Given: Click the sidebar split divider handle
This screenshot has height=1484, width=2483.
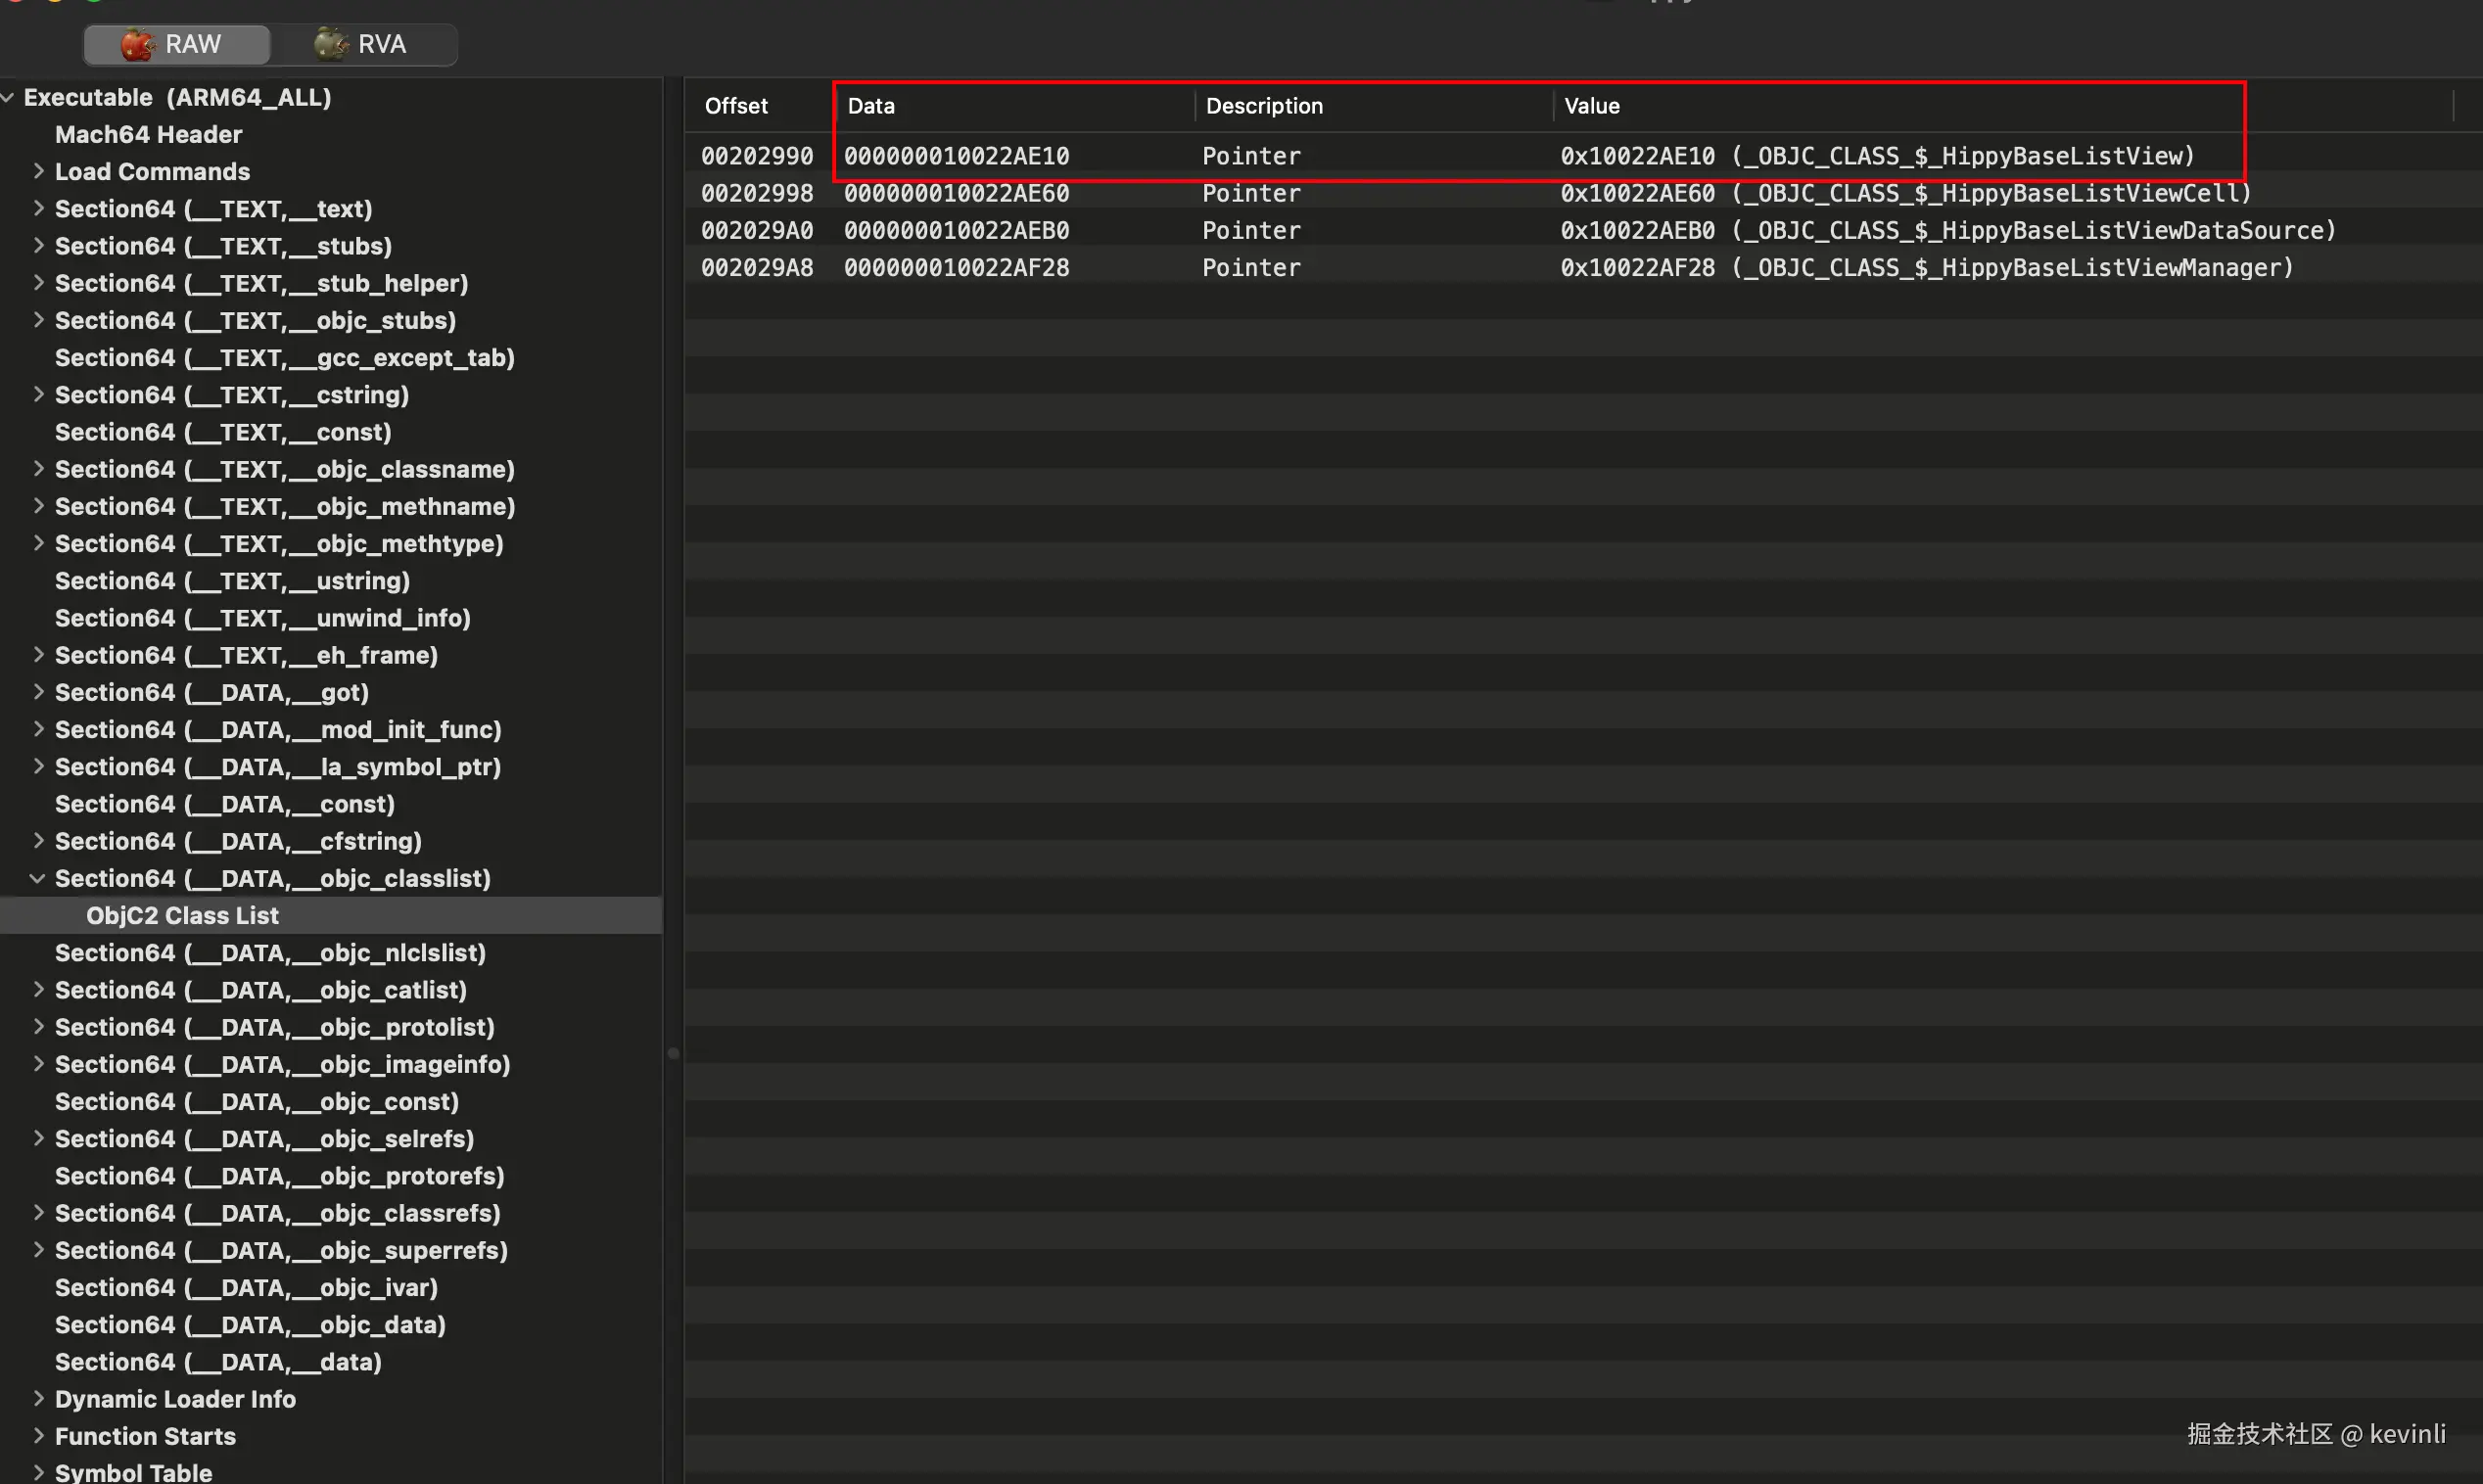Looking at the screenshot, I should click(x=673, y=1053).
